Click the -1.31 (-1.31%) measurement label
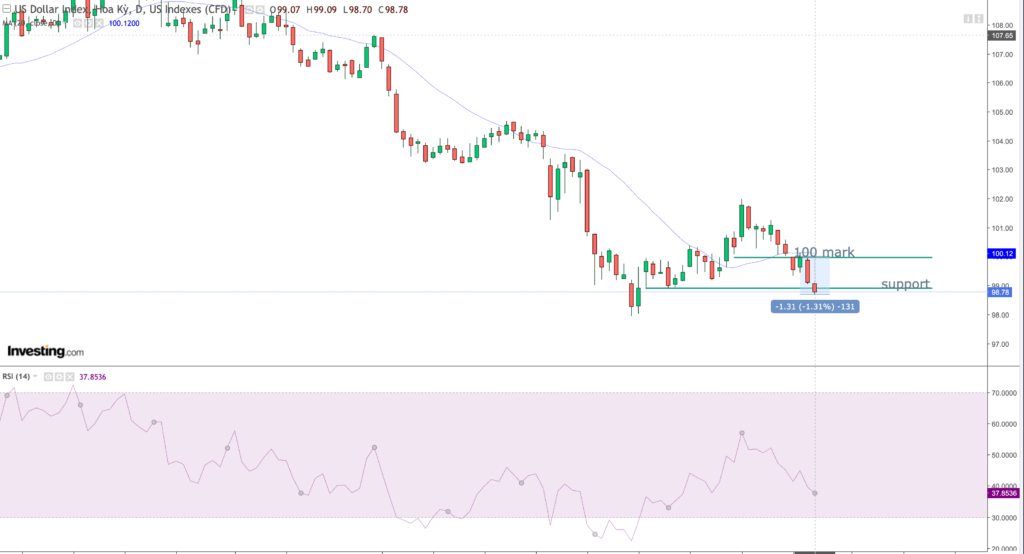1024x554 pixels. point(815,305)
